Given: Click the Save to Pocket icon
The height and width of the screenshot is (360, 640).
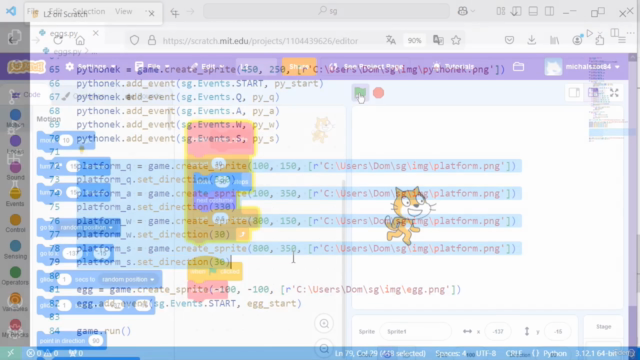Looking at the screenshot, I should [509, 40].
